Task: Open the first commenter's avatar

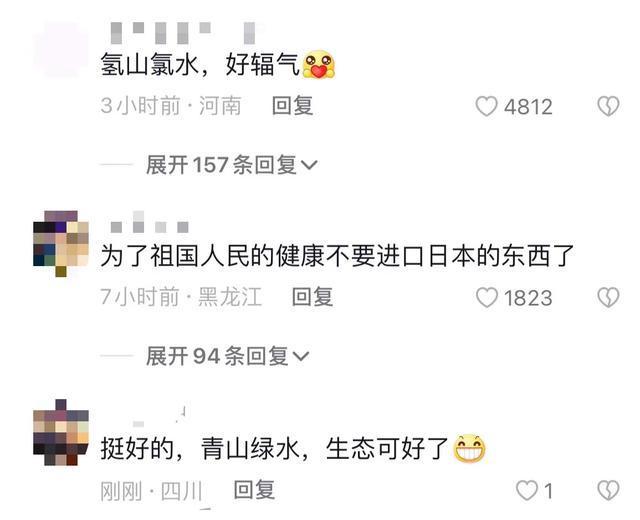Action: click(x=61, y=49)
